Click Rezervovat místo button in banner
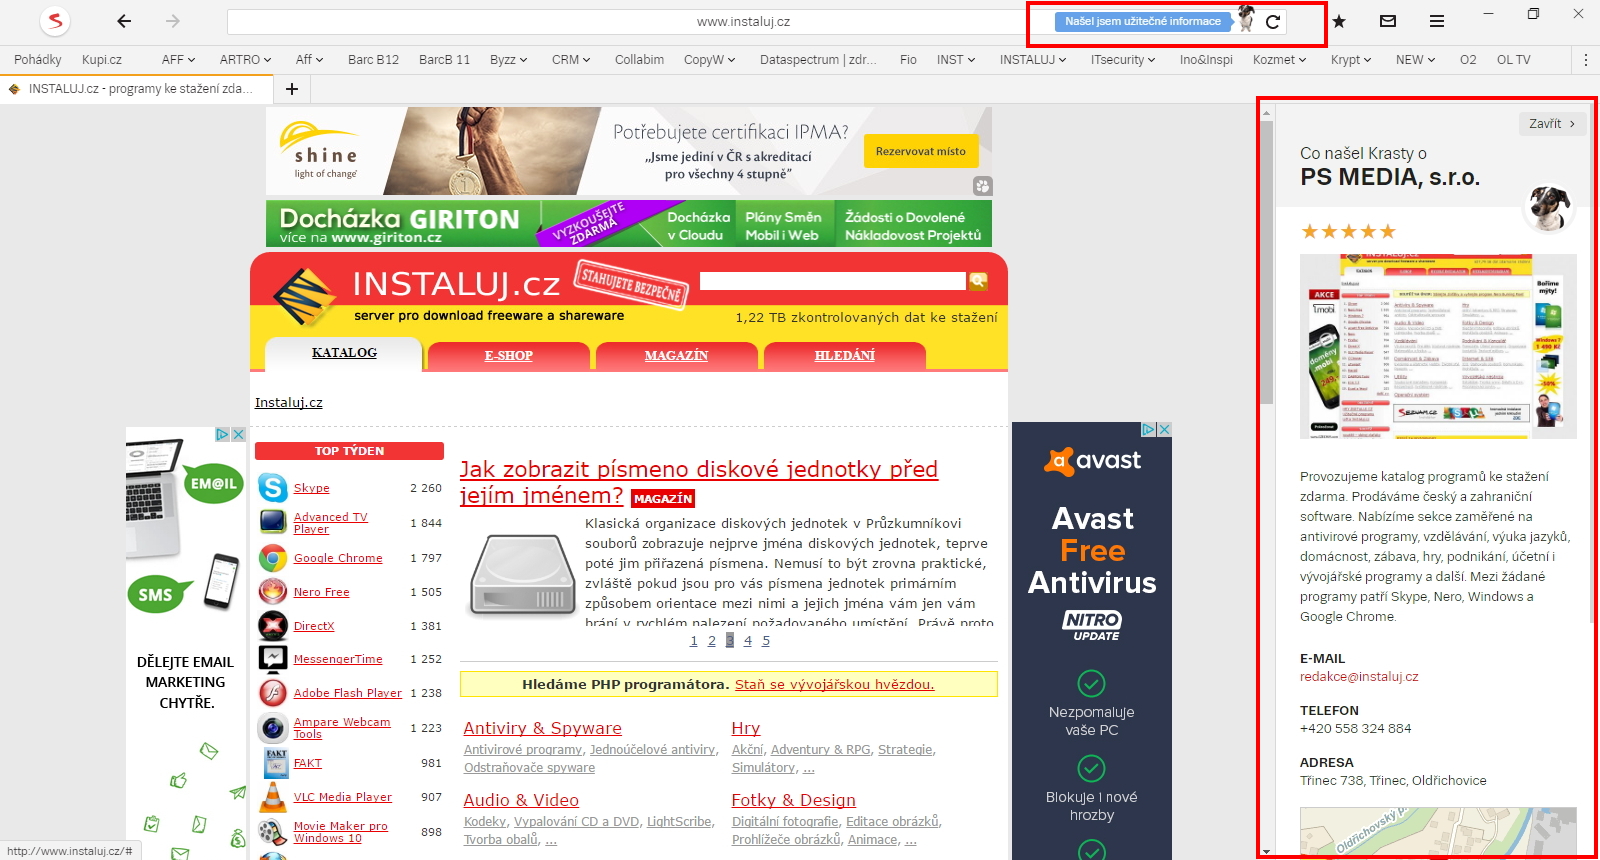The image size is (1600, 860). pyautogui.click(x=921, y=152)
